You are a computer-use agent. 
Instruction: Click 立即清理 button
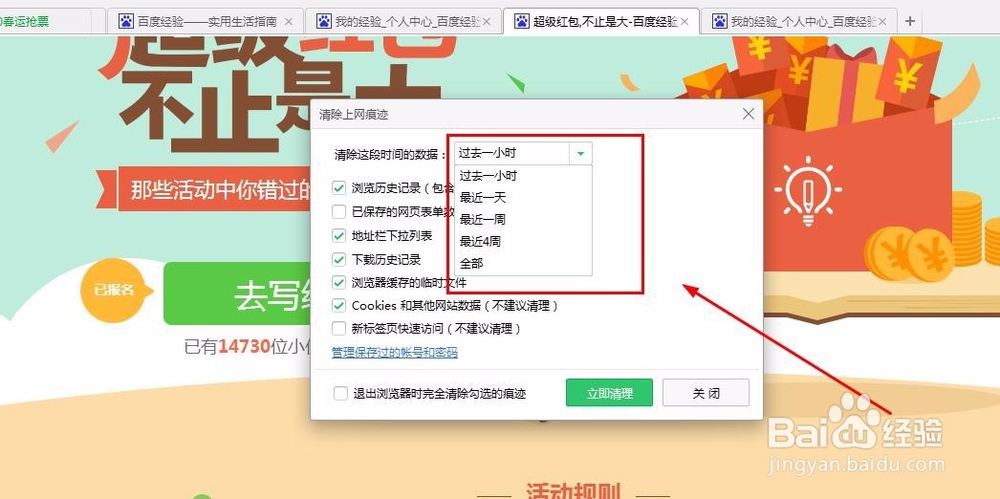pyautogui.click(x=609, y=393)
